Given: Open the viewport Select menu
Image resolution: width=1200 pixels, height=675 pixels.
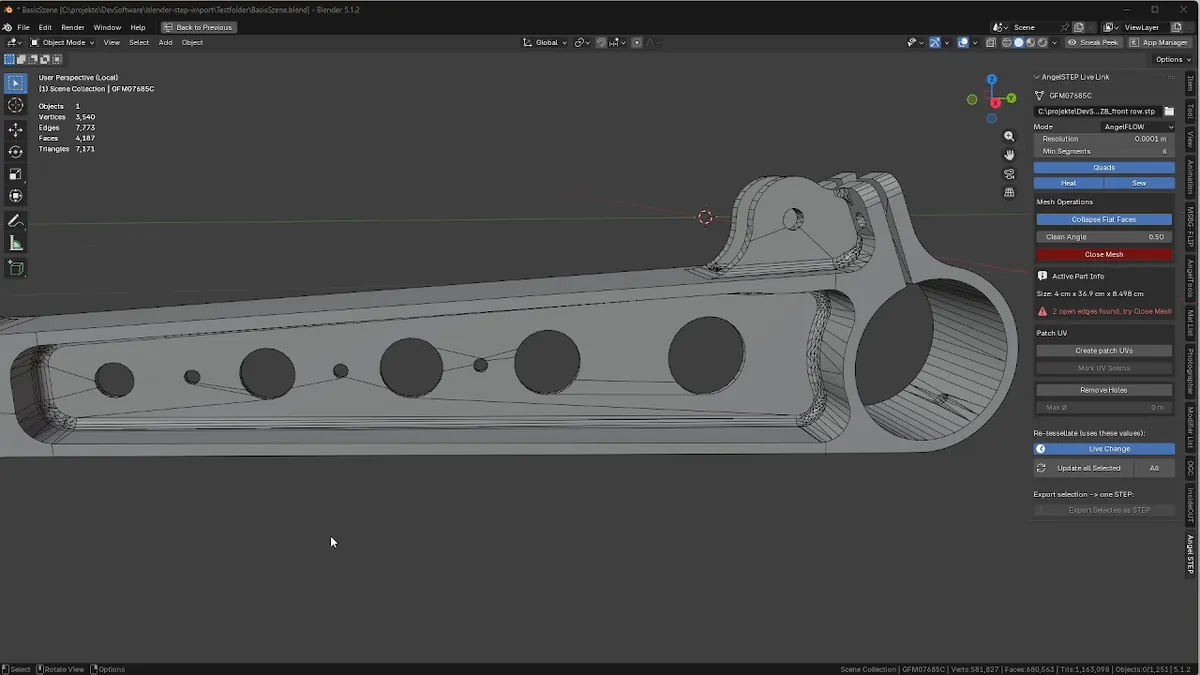Looking at the screenshot, I should coord(139,43).
